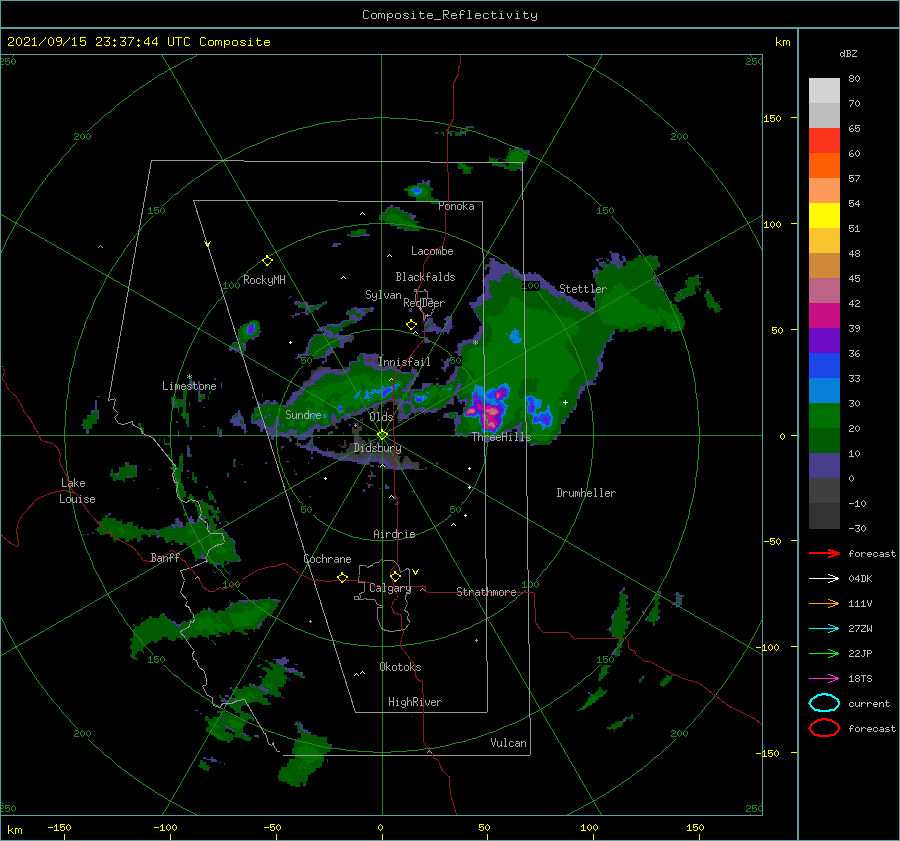This screenshot has height=841, width=900.
Task: Click the green 22JP arrow in legend
Action: (x=824, y=653)
